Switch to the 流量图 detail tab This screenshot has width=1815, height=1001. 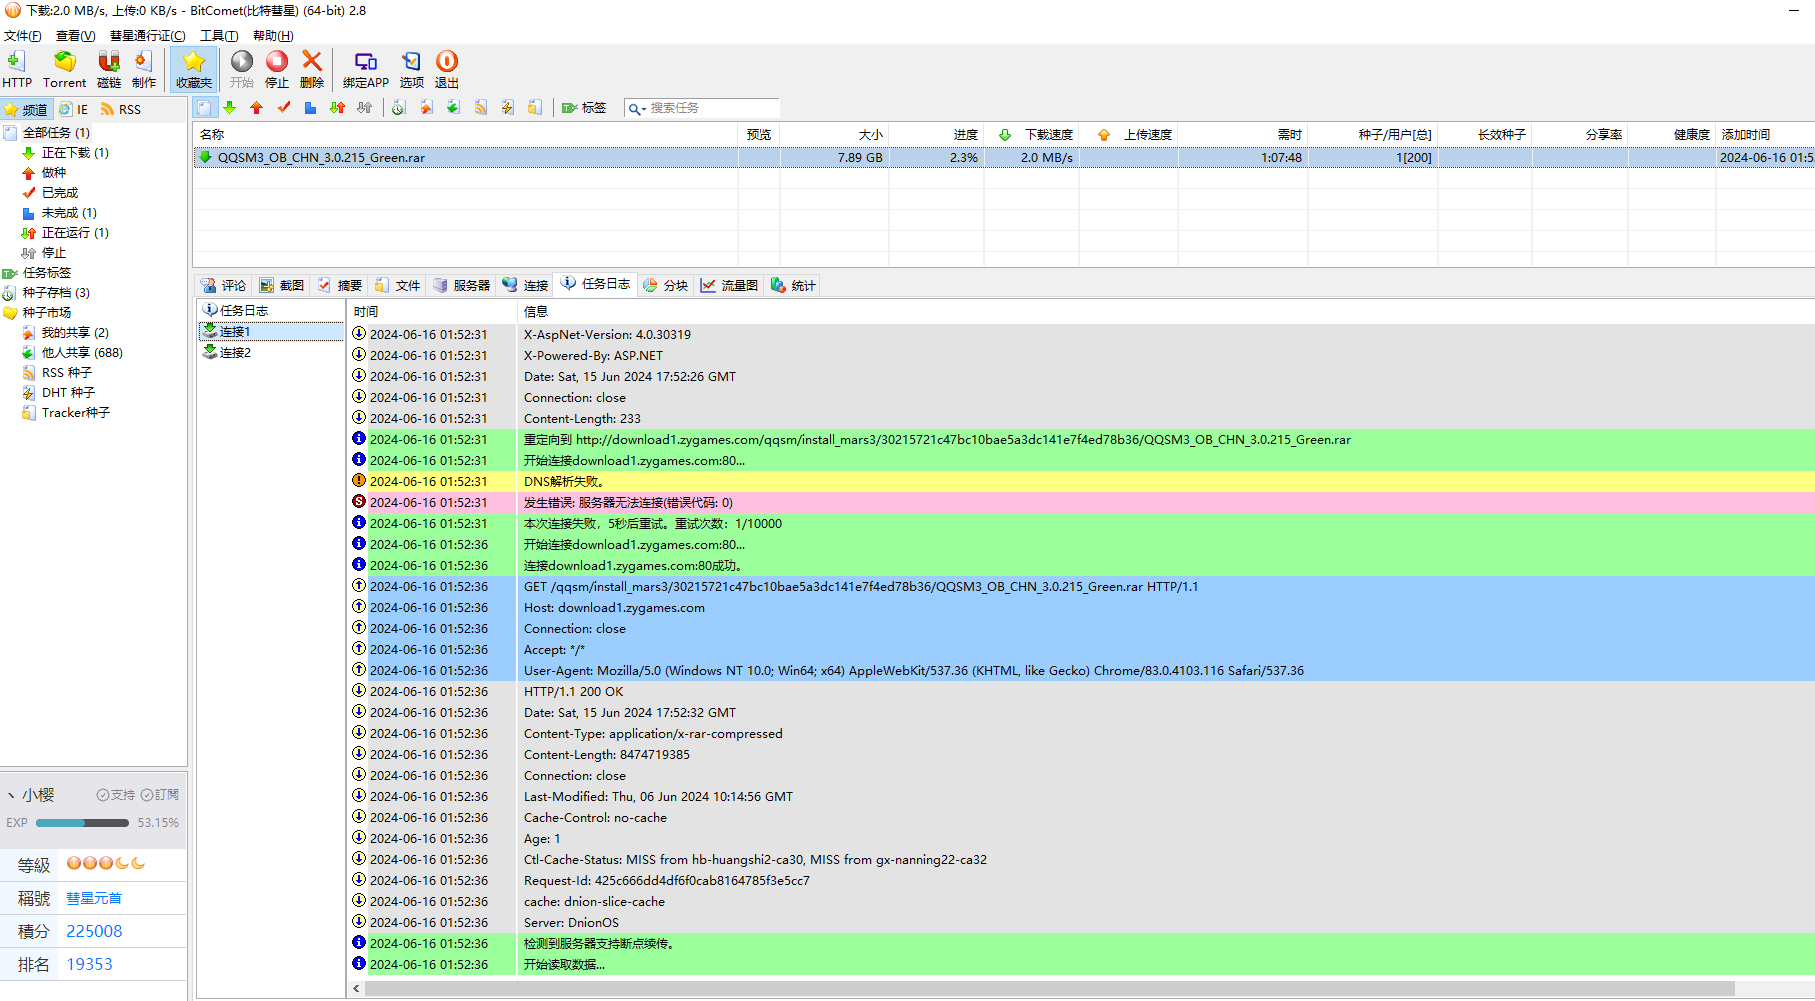(730, 285)
